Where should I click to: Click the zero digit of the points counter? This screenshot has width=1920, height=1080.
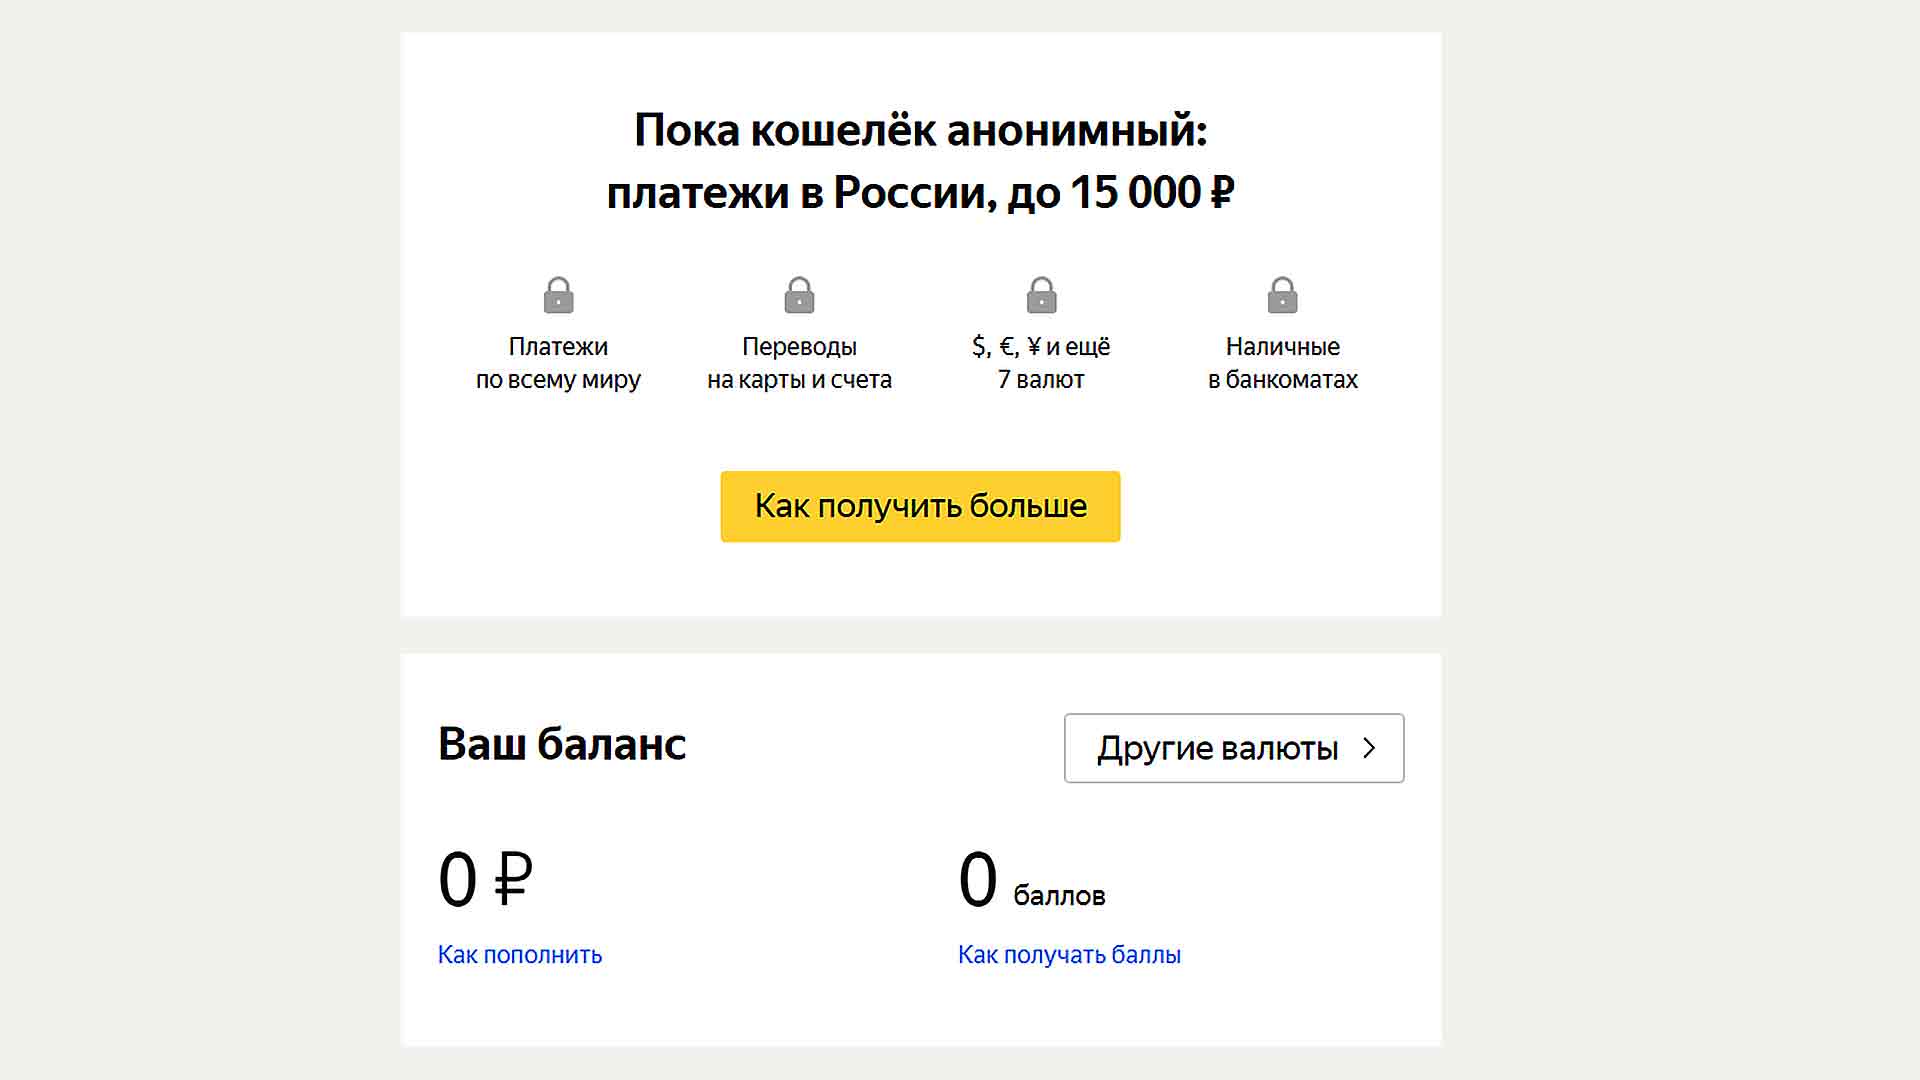click(x=978, y=880)
